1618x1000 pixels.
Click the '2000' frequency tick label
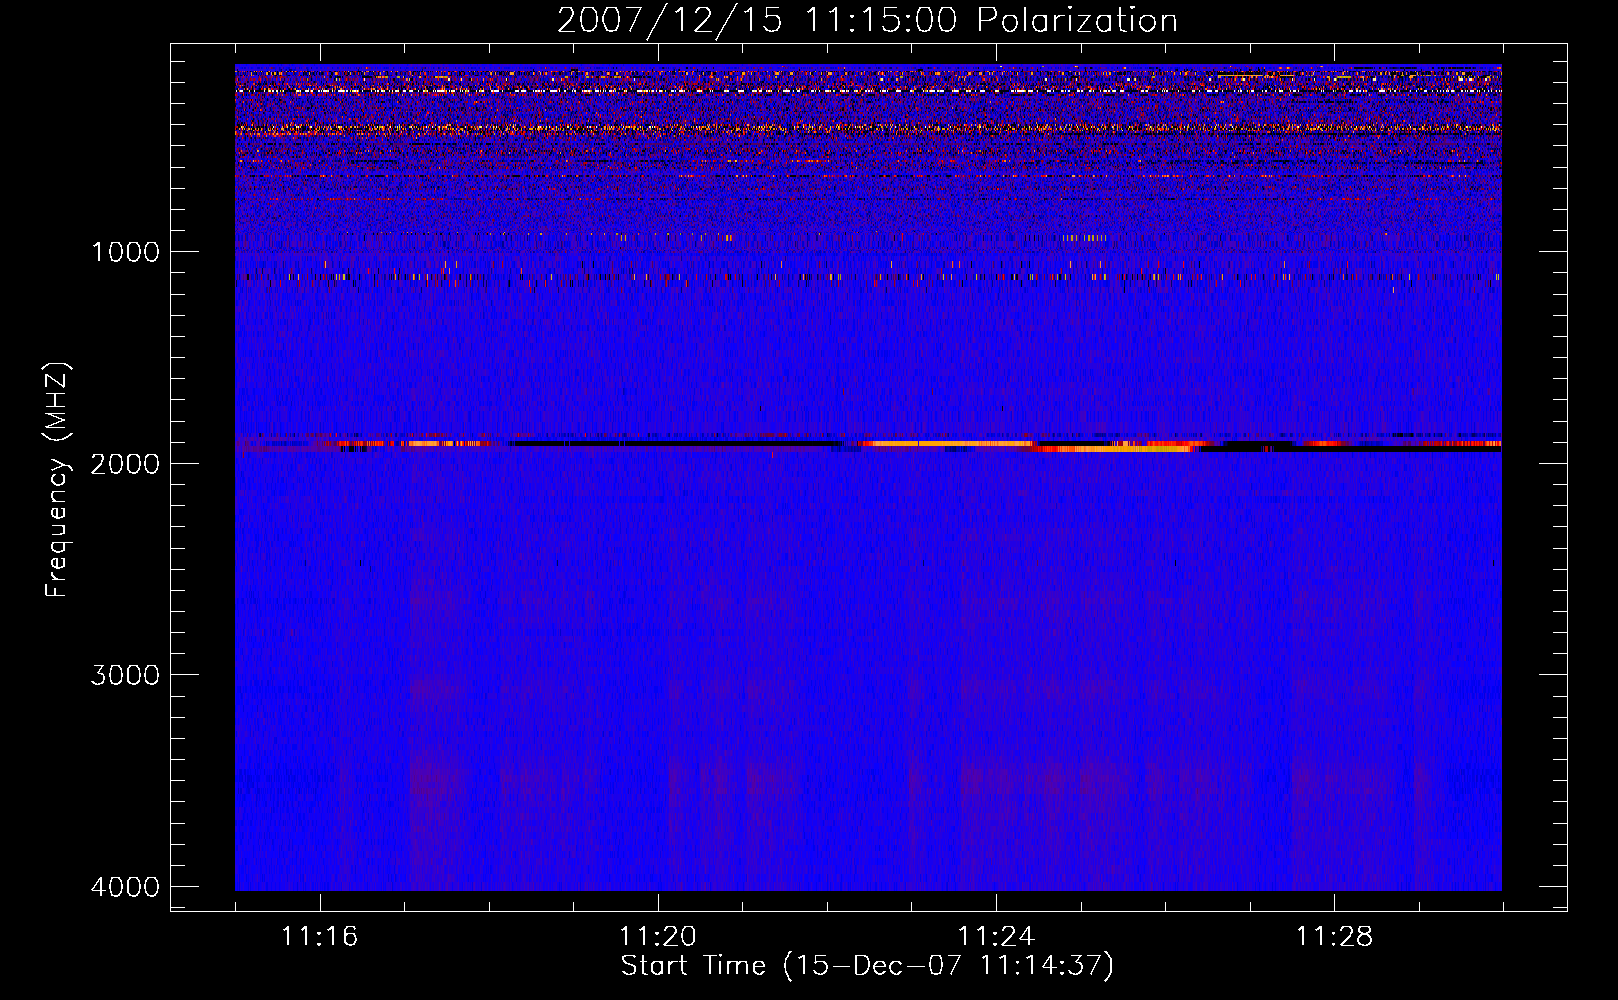125,464
